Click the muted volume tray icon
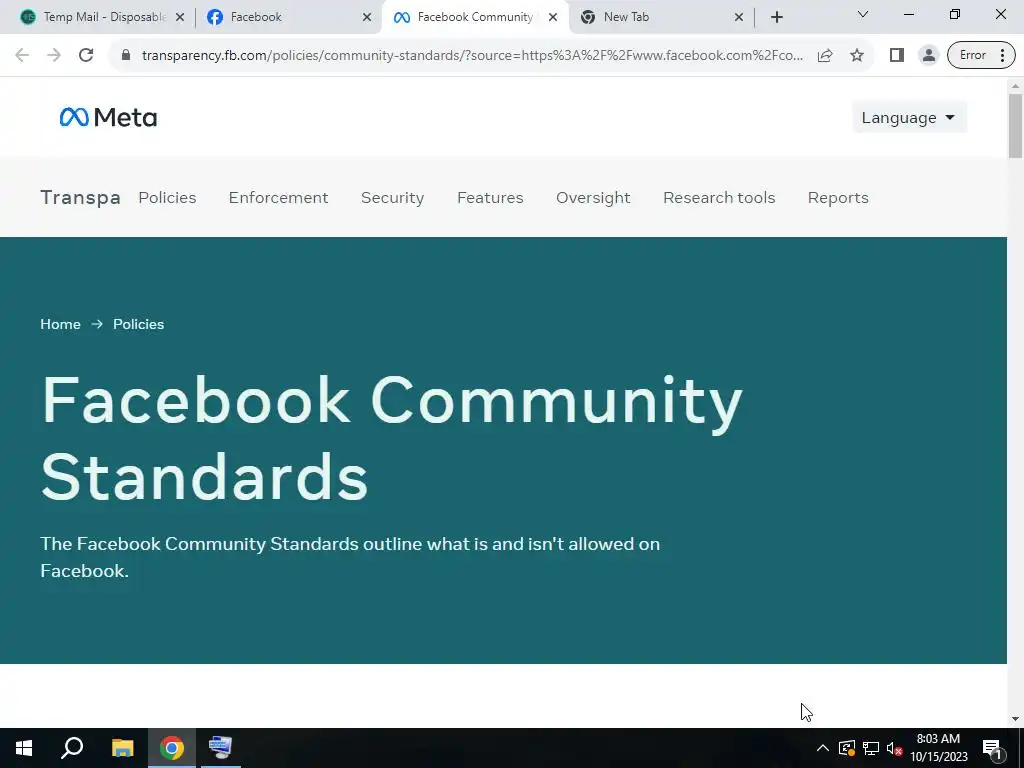Image resolution: width=1024 pixels, height=768 pixels. 894,748
